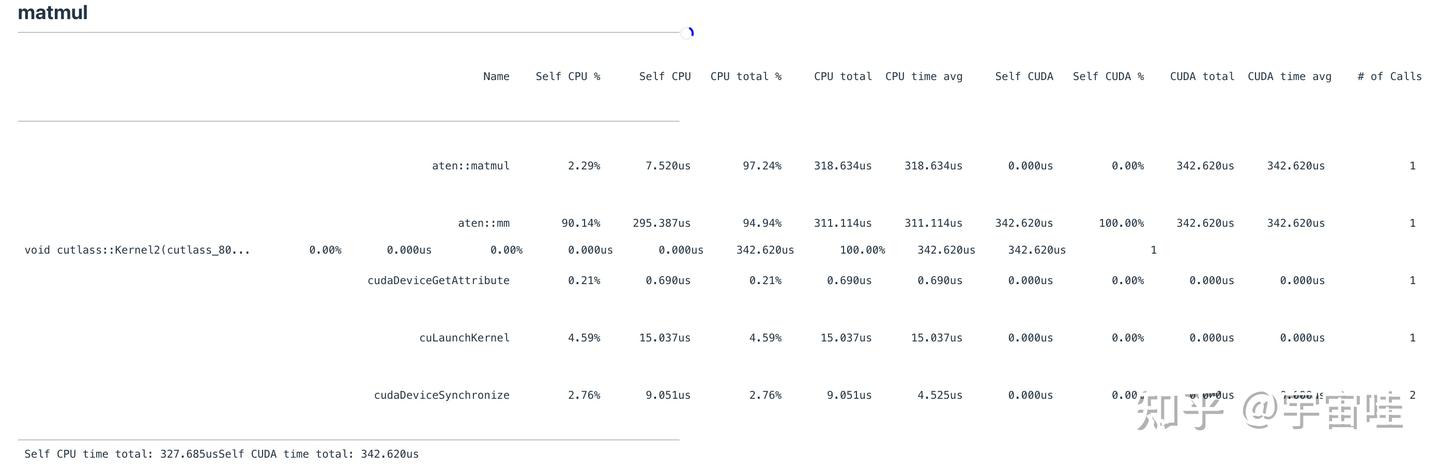This screenshot has height=468, width=1440.
Task: Select the void cutlass::Kernel2 row name
Action: click(138, 250)
